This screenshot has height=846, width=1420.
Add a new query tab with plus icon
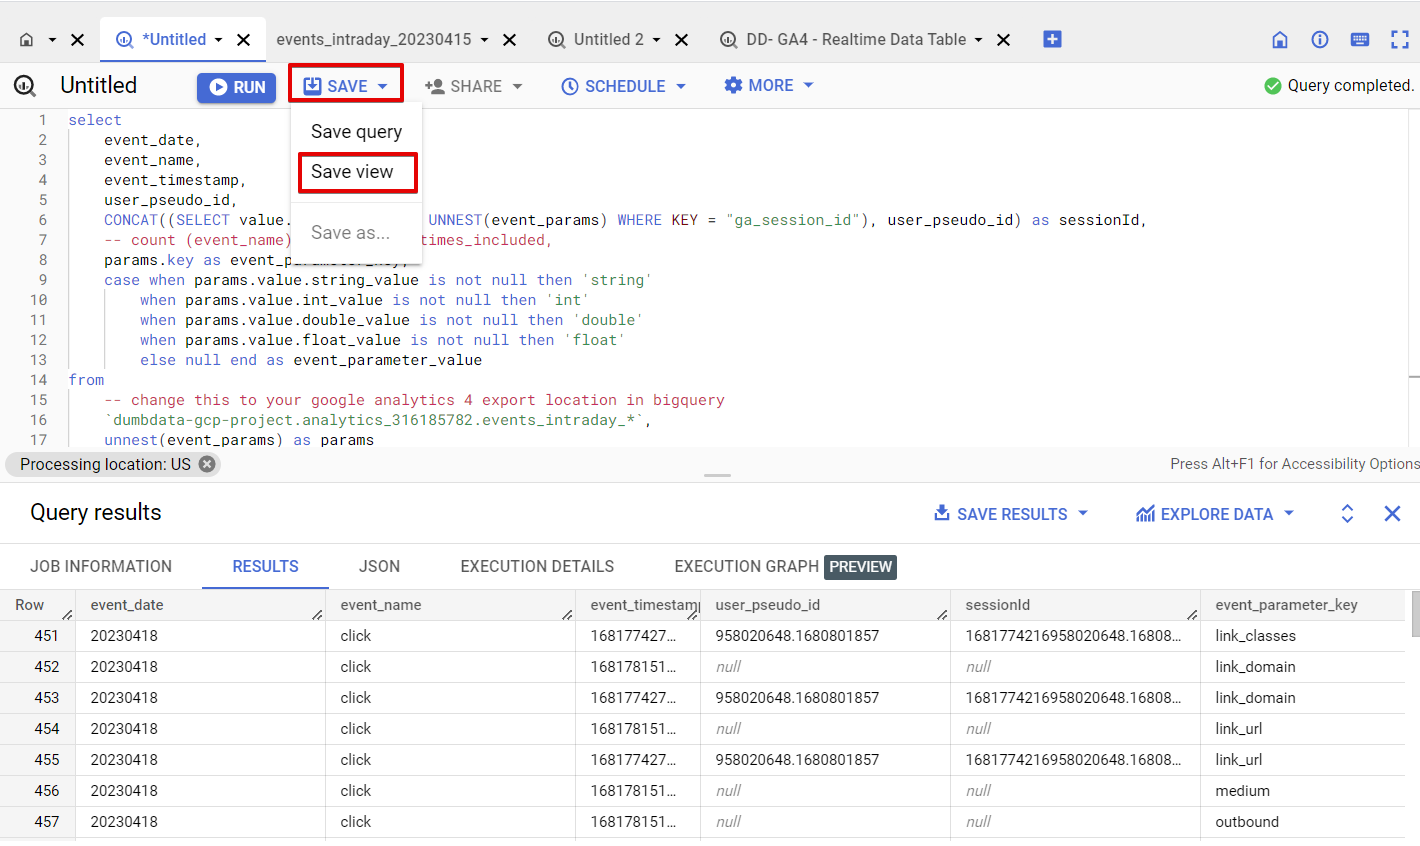(x=1052, y=39)
